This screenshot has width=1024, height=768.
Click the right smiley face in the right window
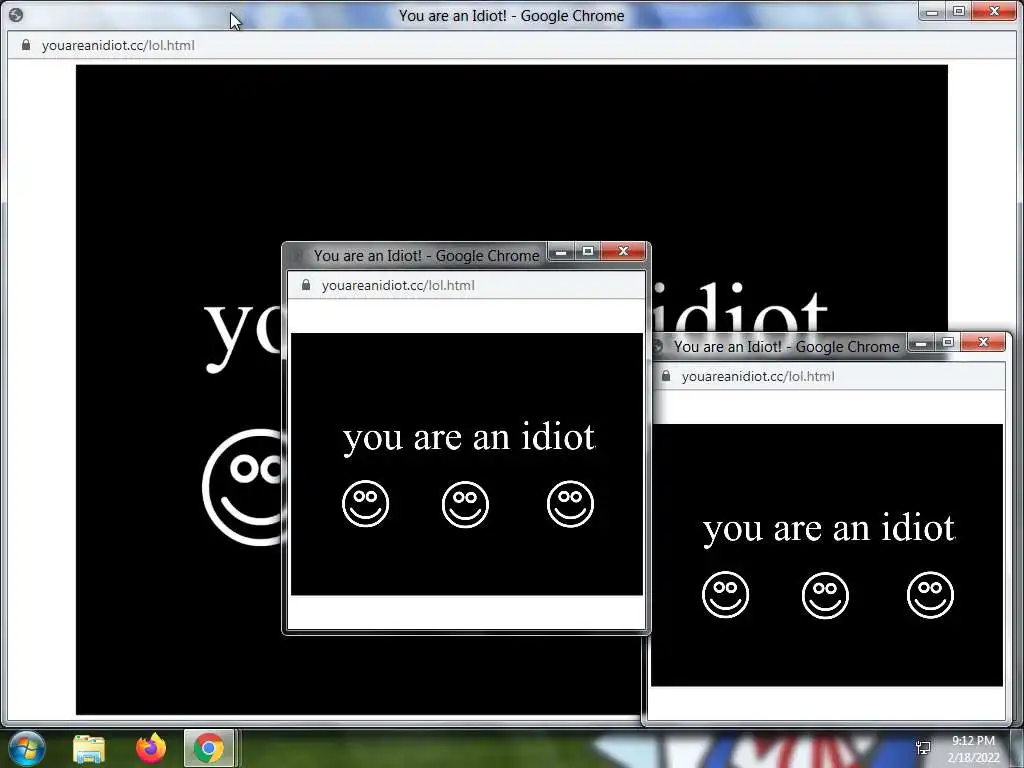point(931,594)
